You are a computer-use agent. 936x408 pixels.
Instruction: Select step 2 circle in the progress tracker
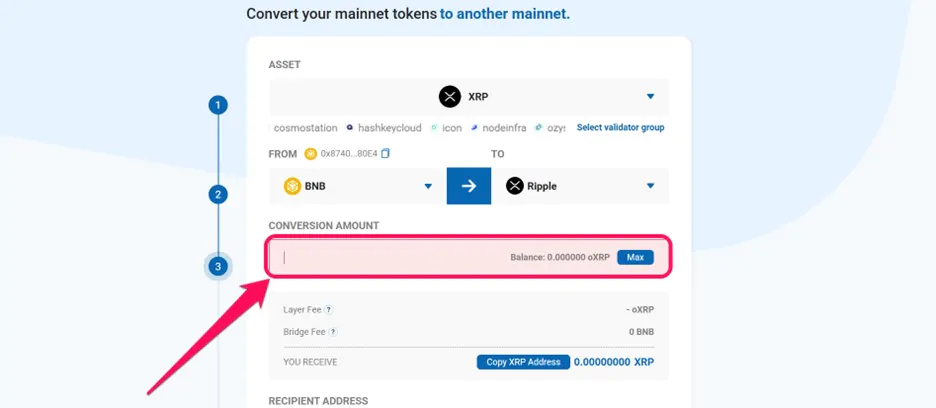click(x=218, y=194)
